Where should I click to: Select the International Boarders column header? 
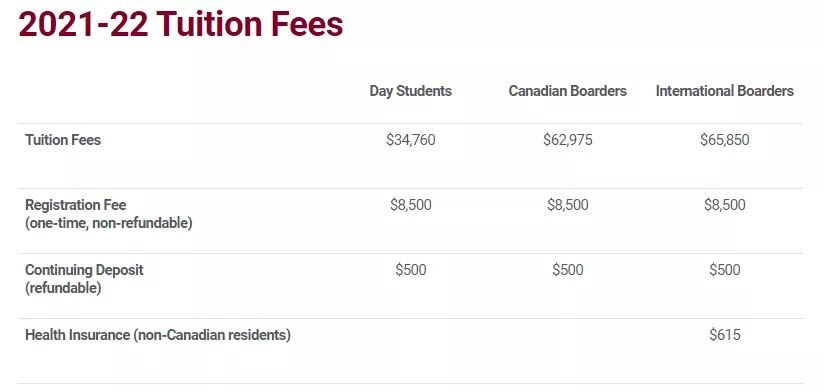(x=725, y=91)
